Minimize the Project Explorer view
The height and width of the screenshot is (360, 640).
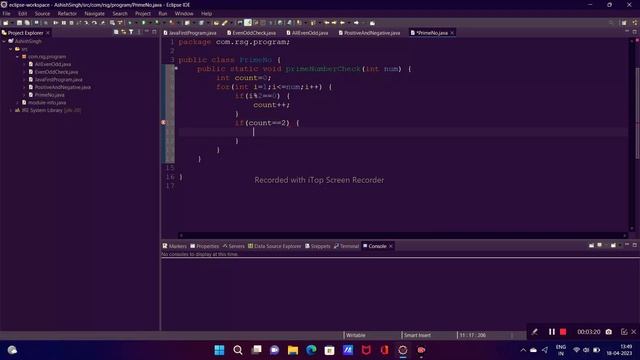click(147, 32)
